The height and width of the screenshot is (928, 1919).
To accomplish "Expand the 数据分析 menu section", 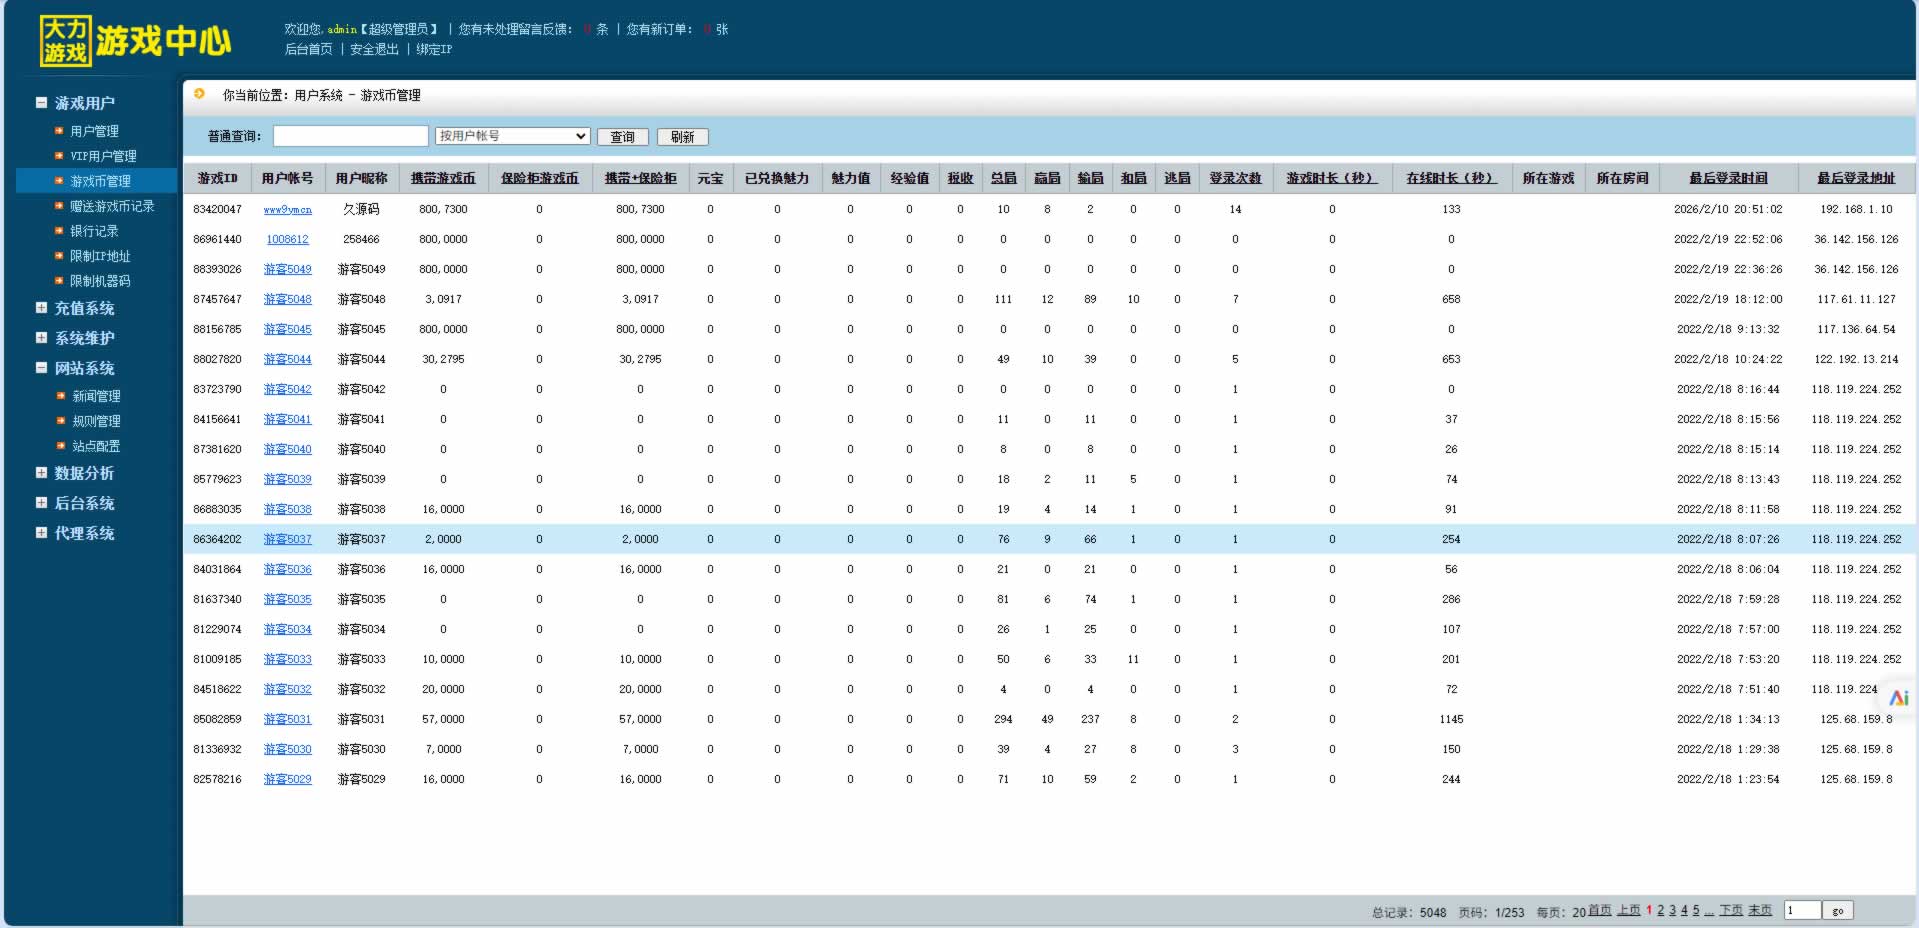I will pos(42,473).
